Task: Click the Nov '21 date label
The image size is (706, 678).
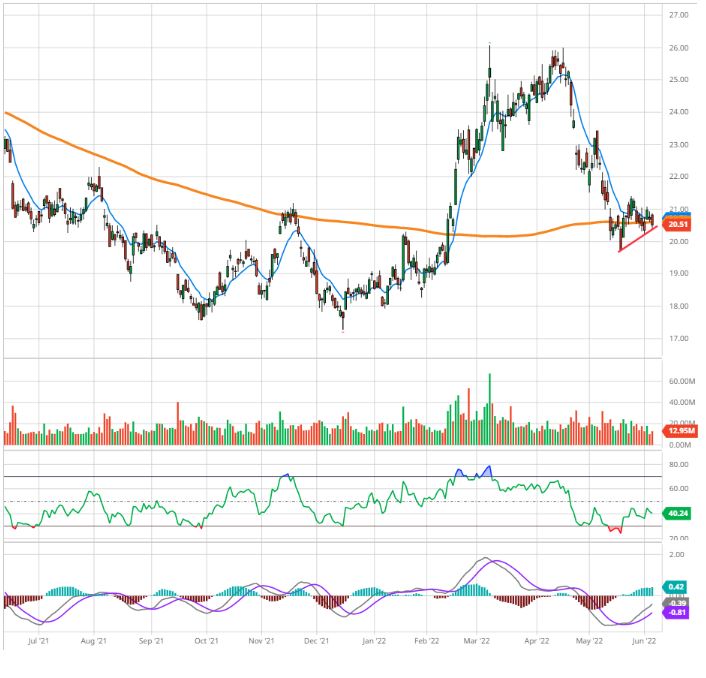Action: (x=262, y=641)
